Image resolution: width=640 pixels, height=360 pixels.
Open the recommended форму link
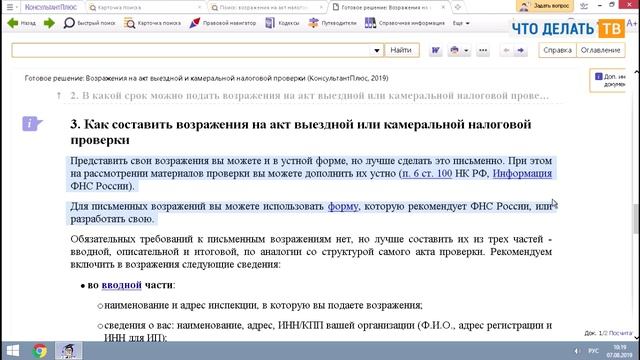343,207
